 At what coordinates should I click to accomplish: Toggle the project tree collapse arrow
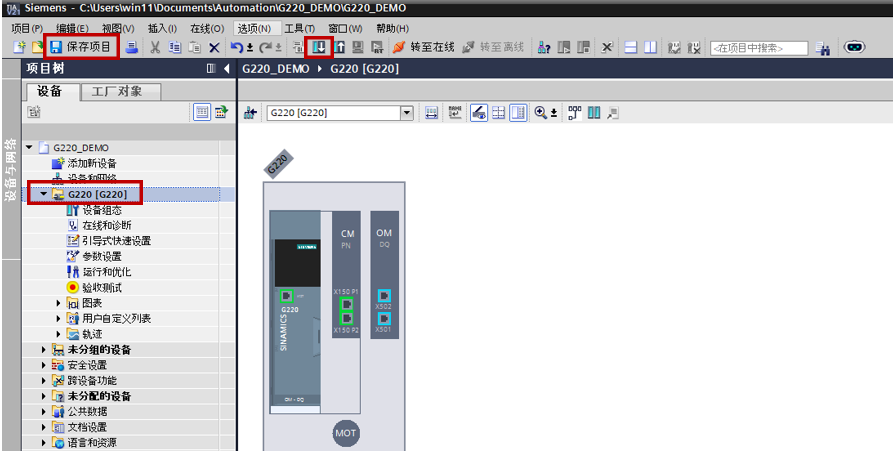pyautogui.click(x=227, y=69)
